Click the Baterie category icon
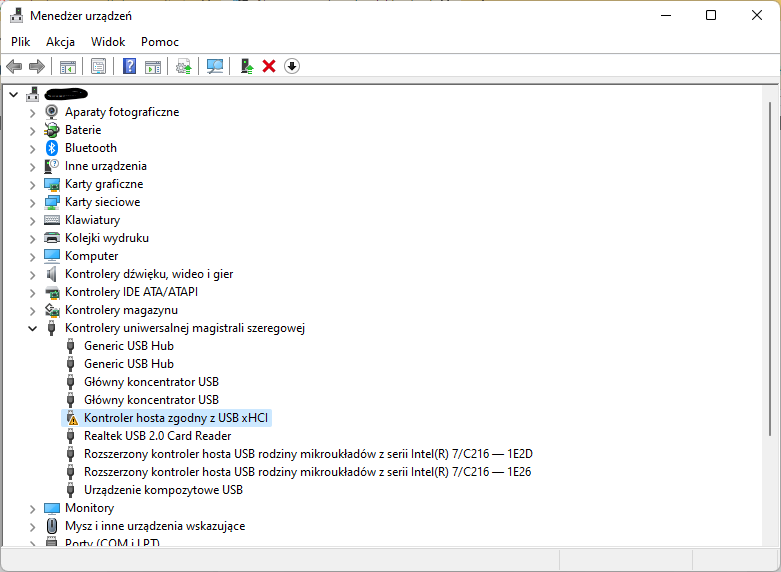The image size is (781, 572). pyautogui.click(x=52, y=130)
